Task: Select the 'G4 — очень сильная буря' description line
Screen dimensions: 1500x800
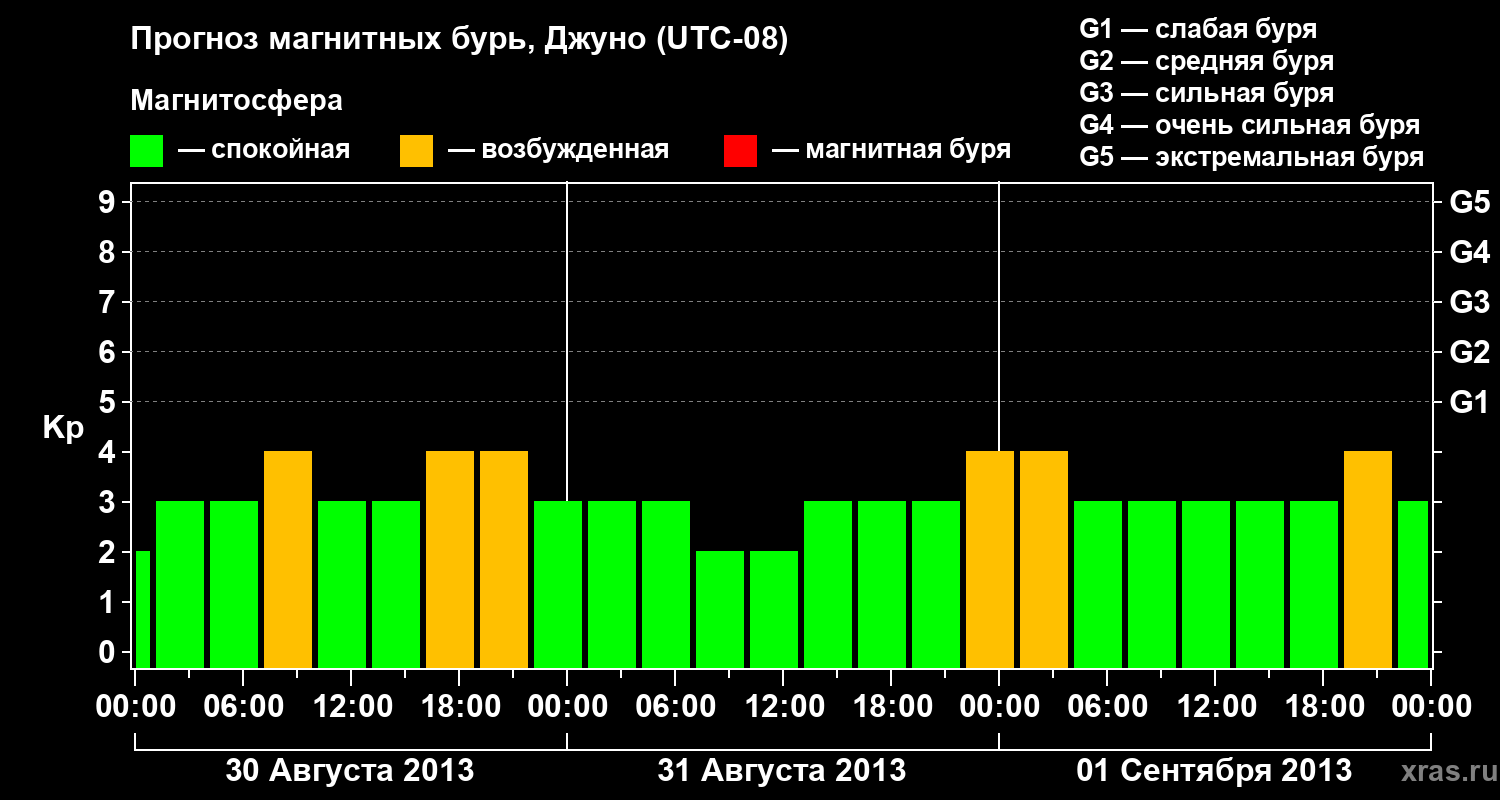Action: (x=1249, y=125)
